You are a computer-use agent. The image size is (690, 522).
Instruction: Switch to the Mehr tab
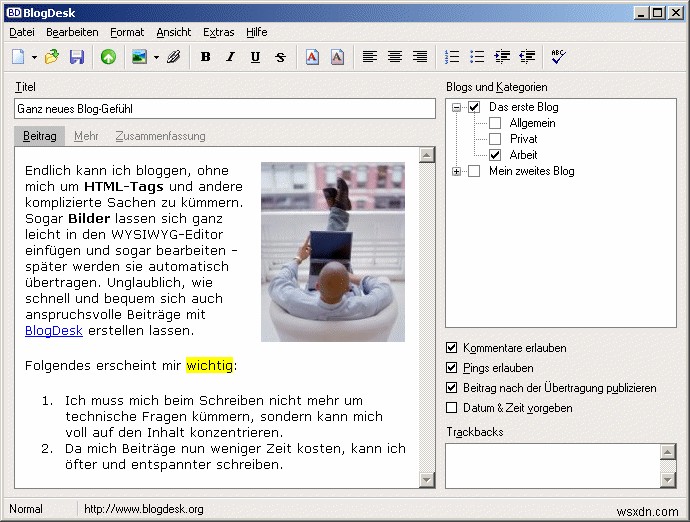pos(86,136)
